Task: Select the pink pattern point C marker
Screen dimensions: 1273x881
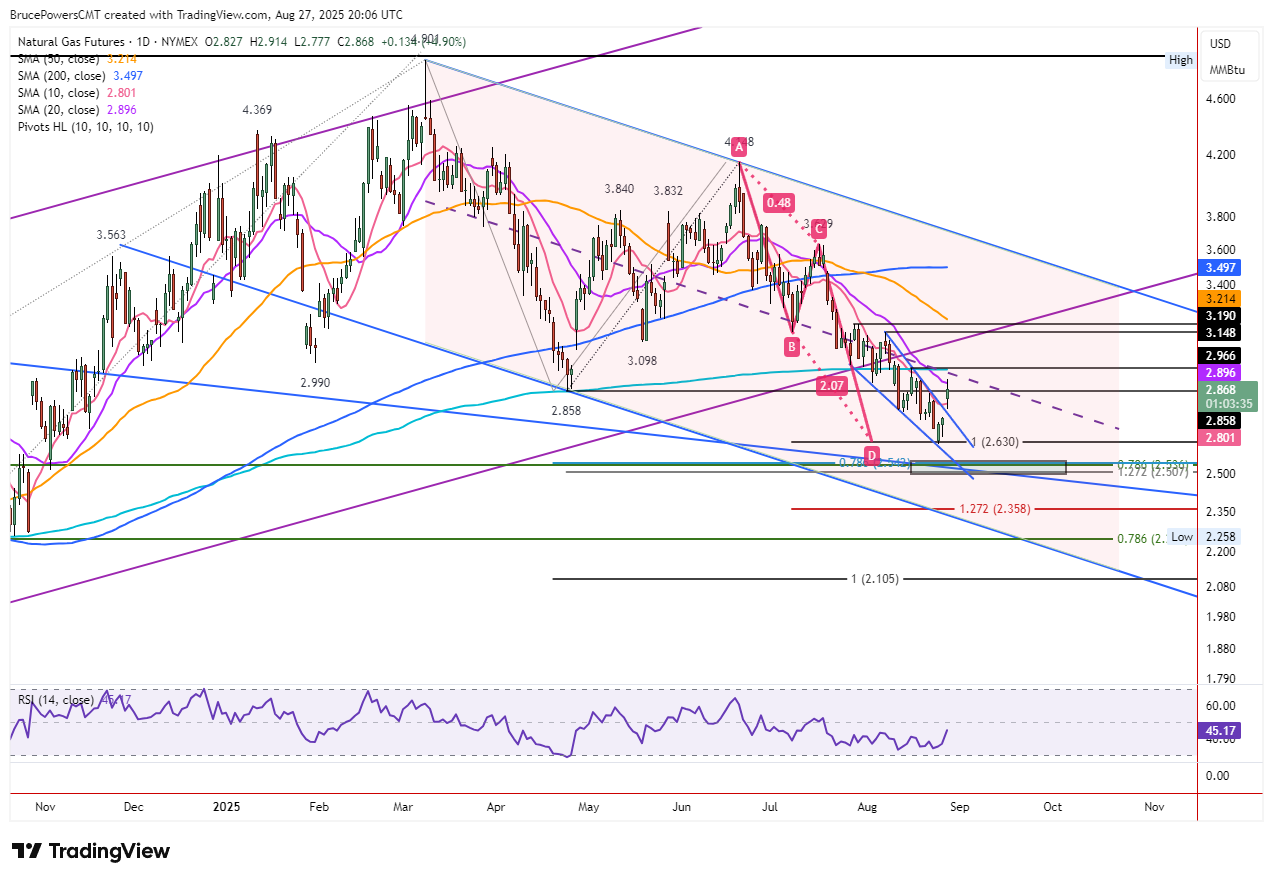Action: click(x=819, y=228)
